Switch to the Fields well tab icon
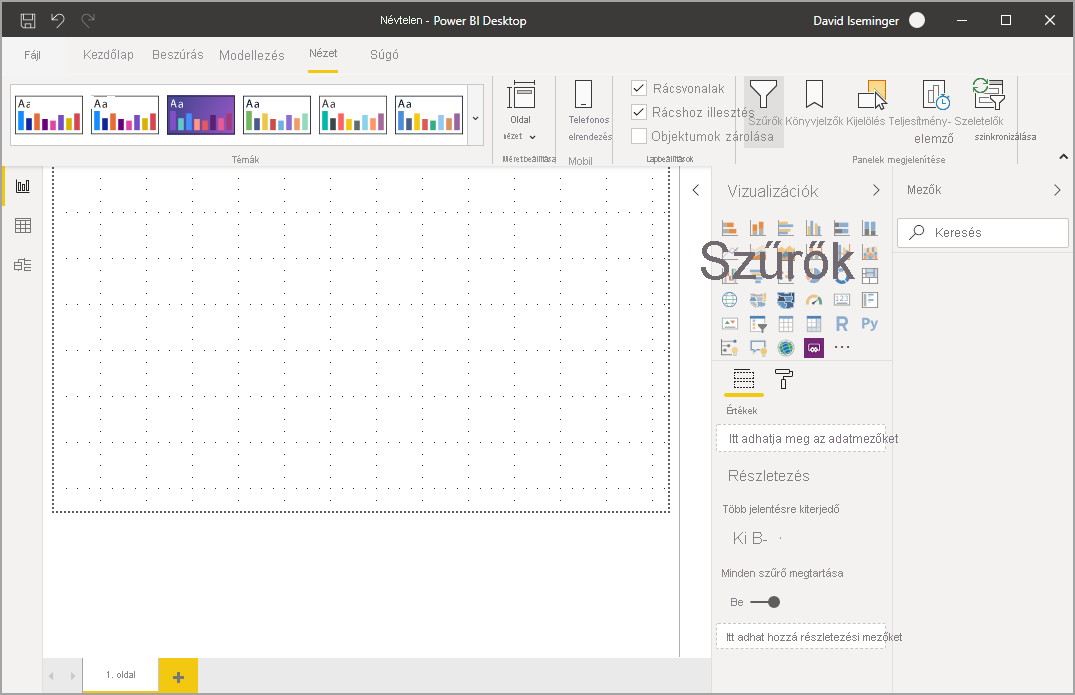Viewport: 1075px width, 695px height. tap(744, 379)
